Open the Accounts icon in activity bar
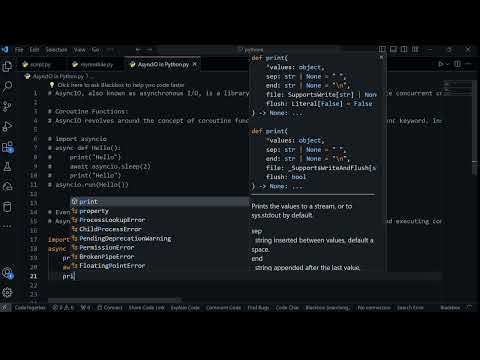 pyautogui.click(x=7, y=273)
